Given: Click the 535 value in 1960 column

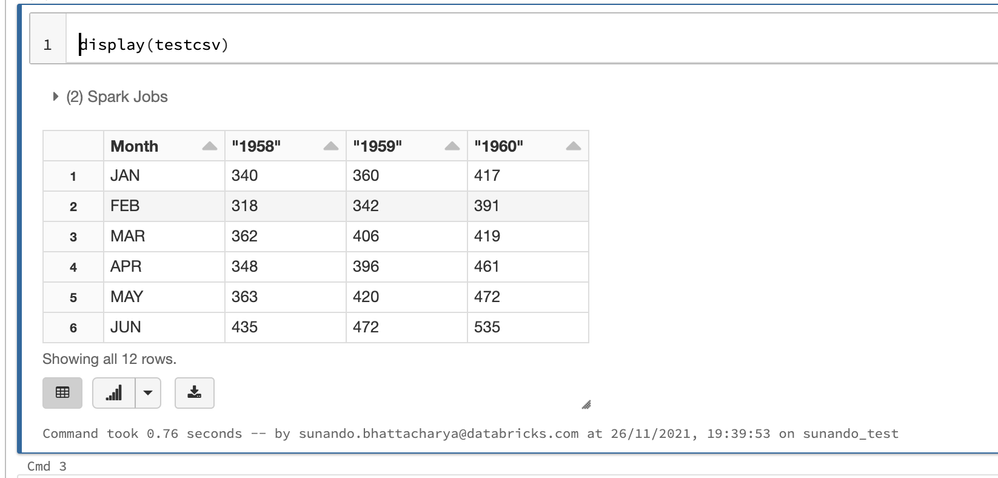Looking at the screenshot, I should click(487, 327).
